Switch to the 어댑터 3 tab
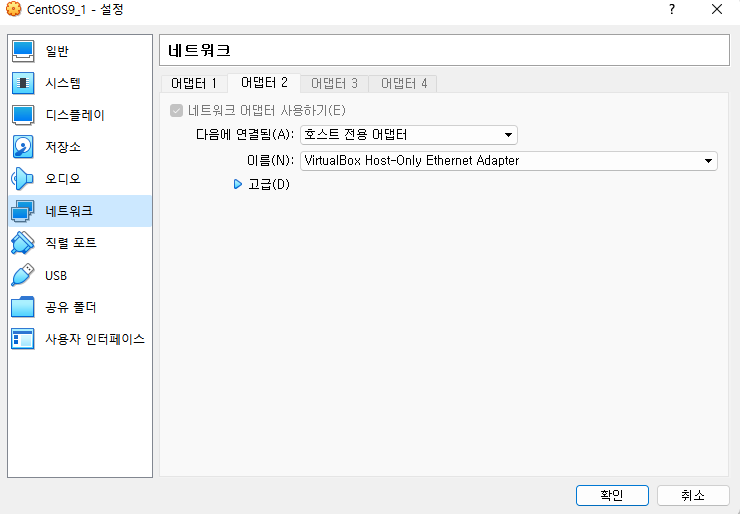The height and width of the screenshot is (514, 740). 334,84
